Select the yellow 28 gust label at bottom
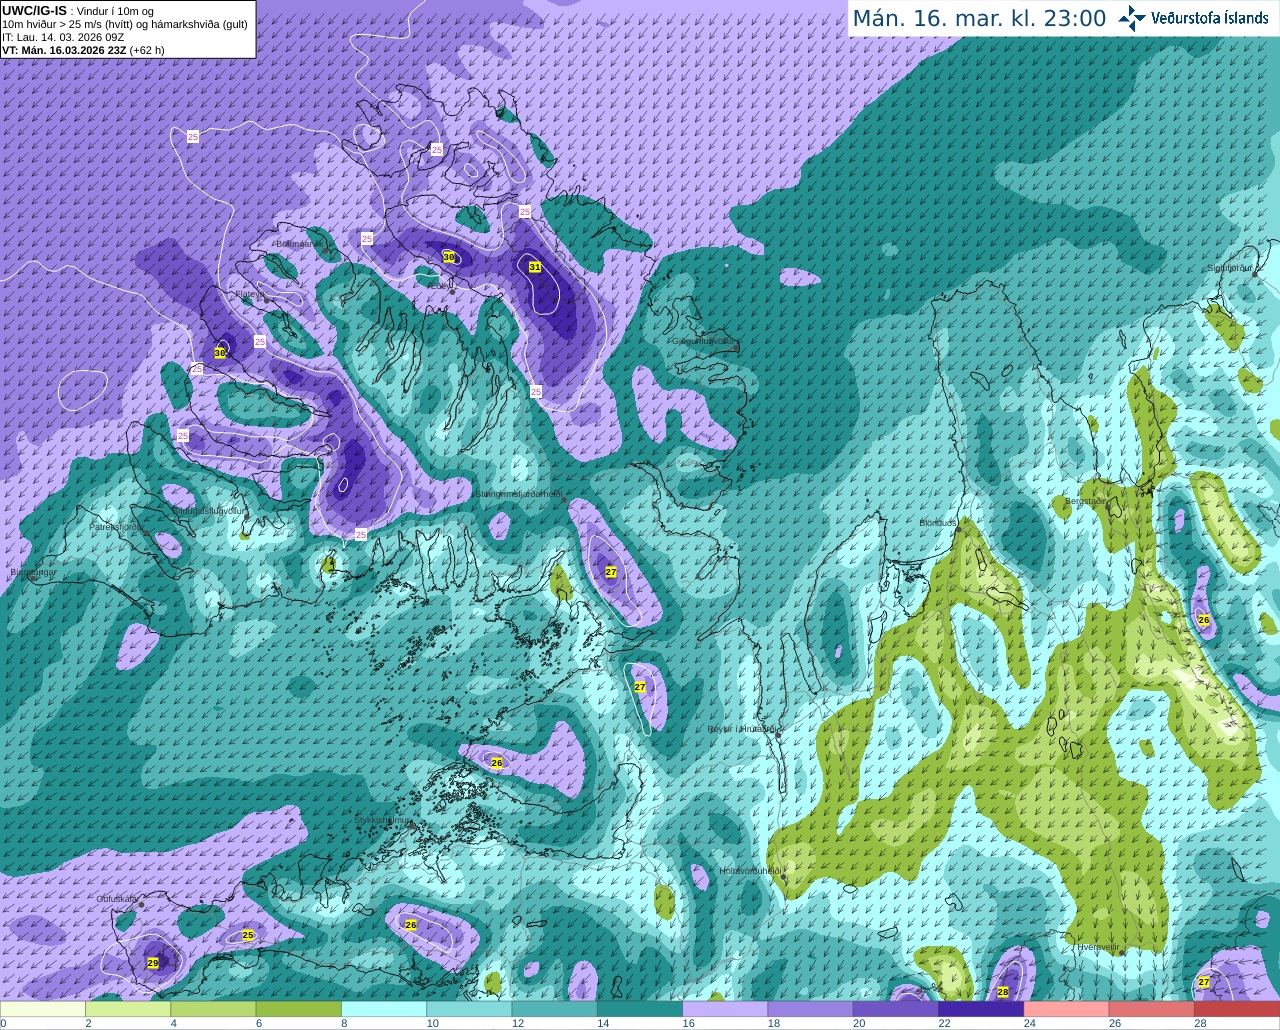 coord(1003,992)
